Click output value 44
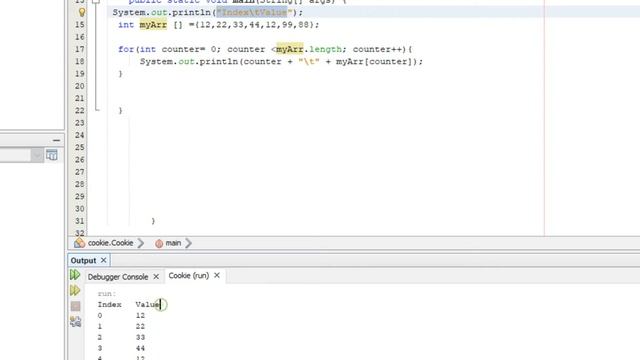 140,349
